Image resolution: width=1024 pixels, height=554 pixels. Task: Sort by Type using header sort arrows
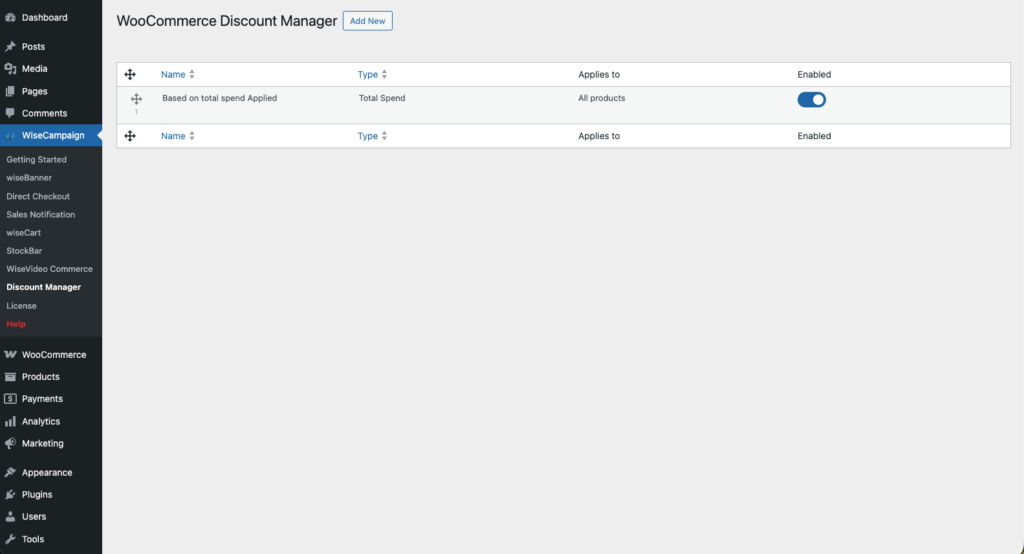coord(384,74)
